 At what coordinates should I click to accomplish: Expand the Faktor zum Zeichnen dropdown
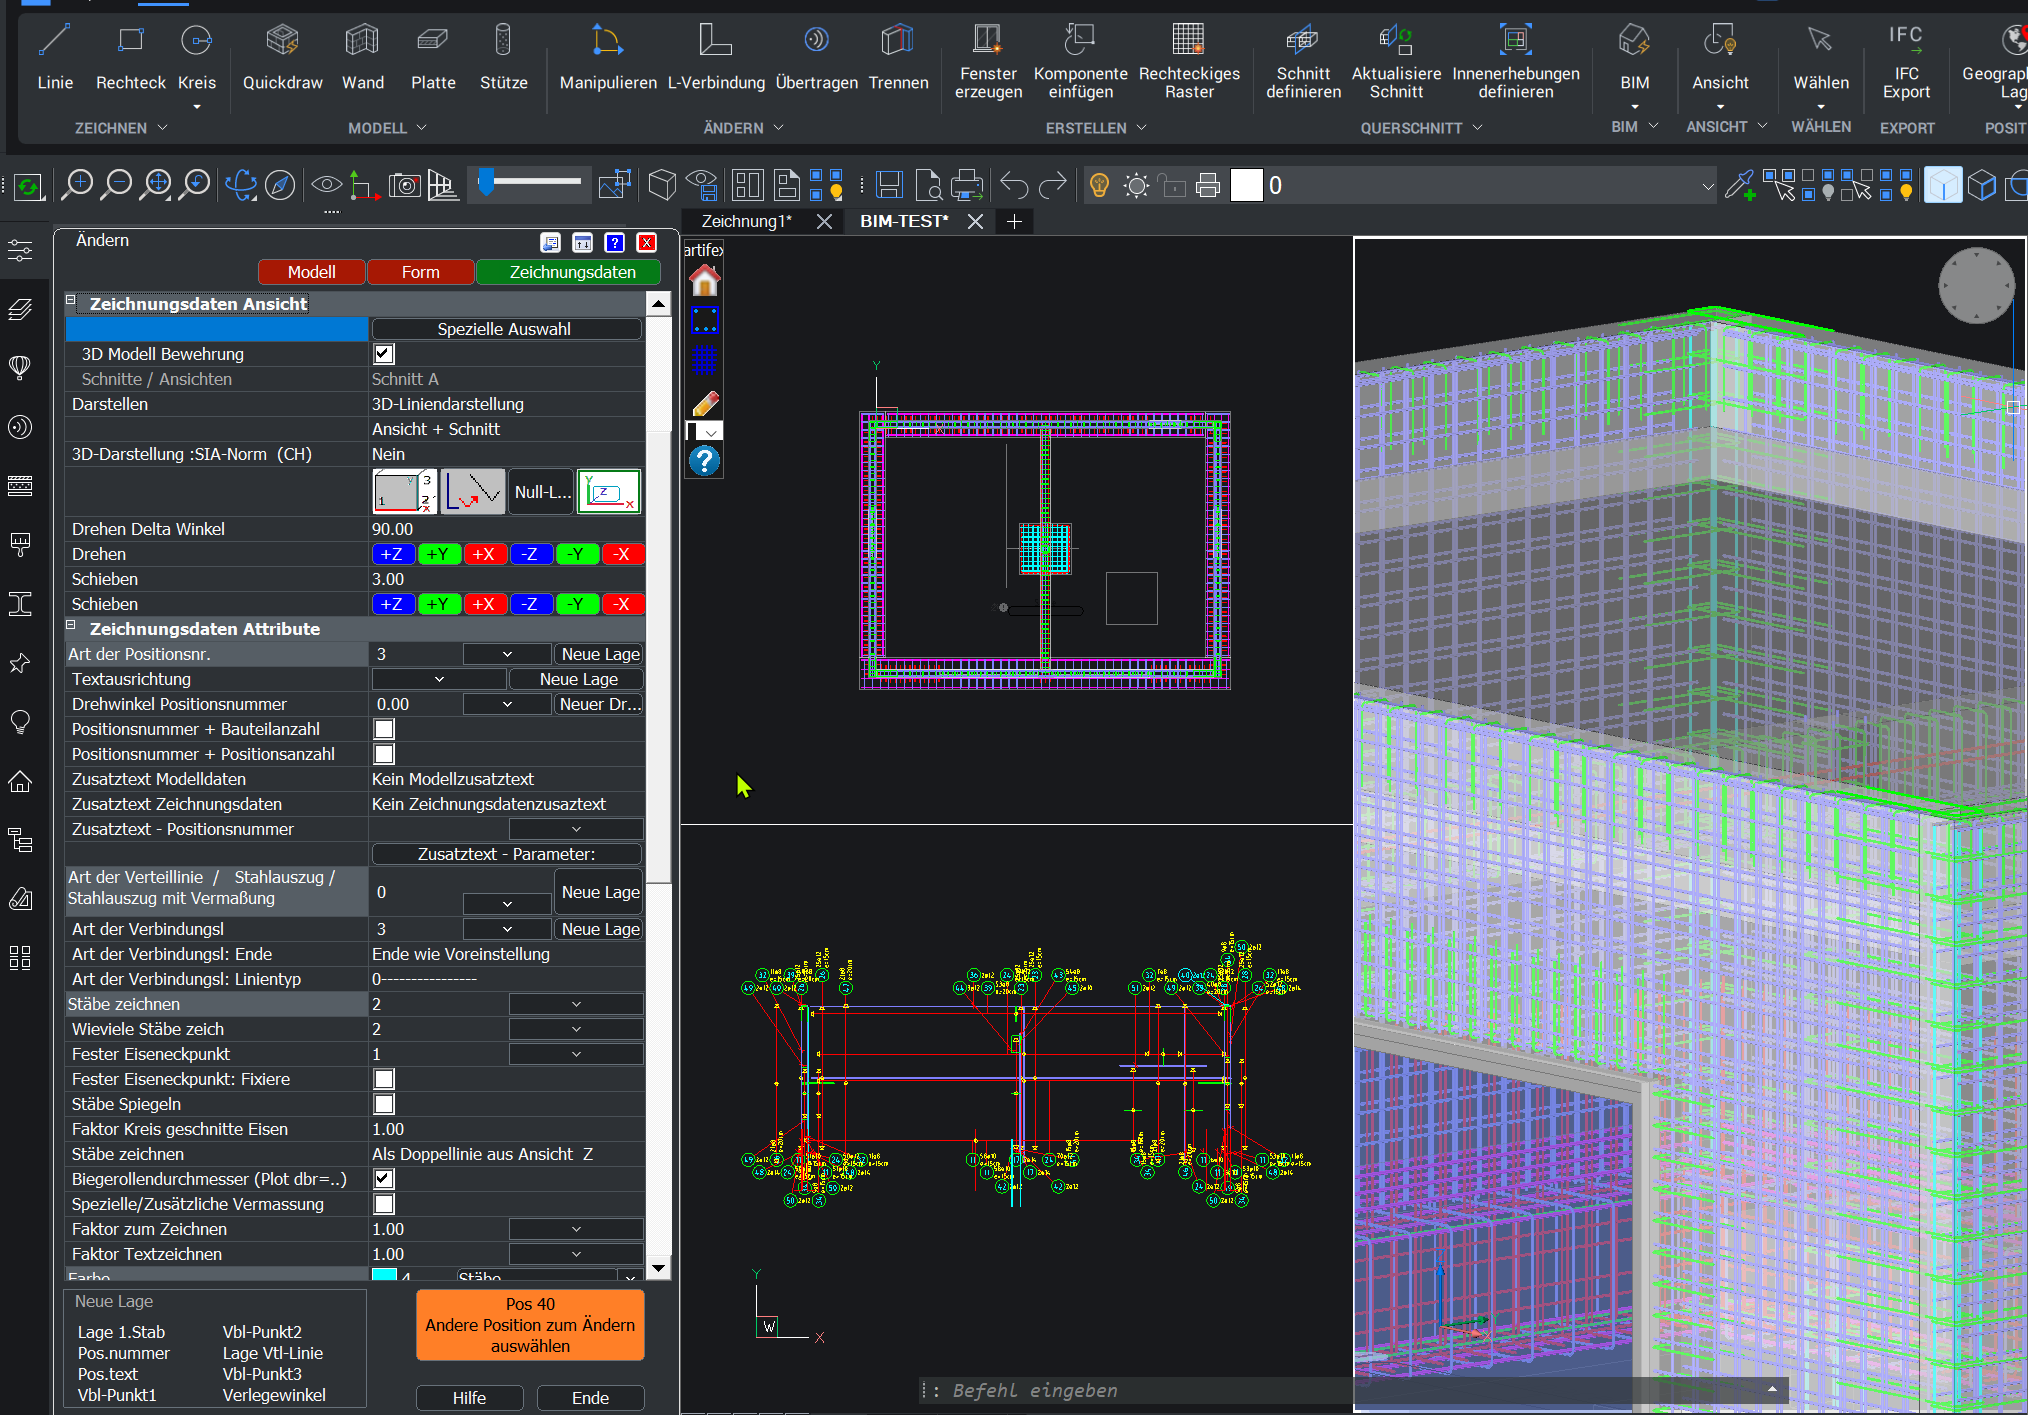coord(576,1229)
